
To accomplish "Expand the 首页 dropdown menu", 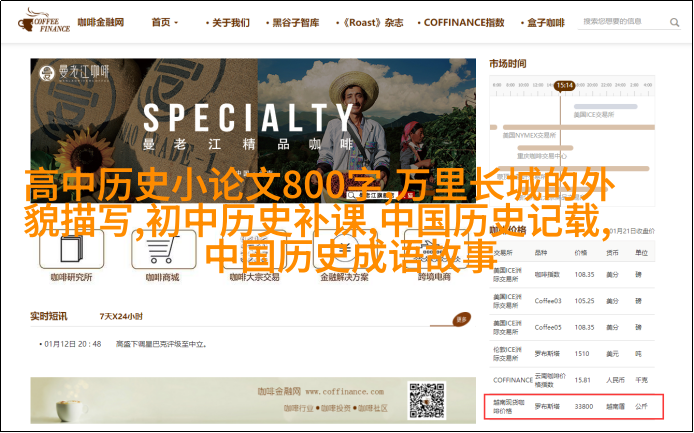I will click(165, 22).
